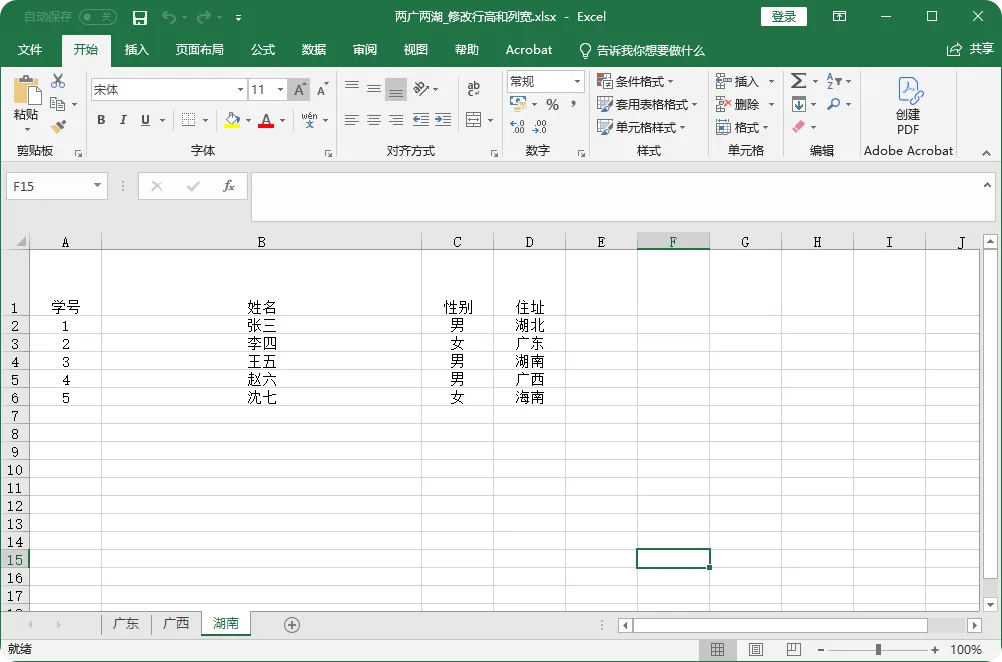Click the zoom slider handle
This screenshot has width=1002, height=662.
878,650
